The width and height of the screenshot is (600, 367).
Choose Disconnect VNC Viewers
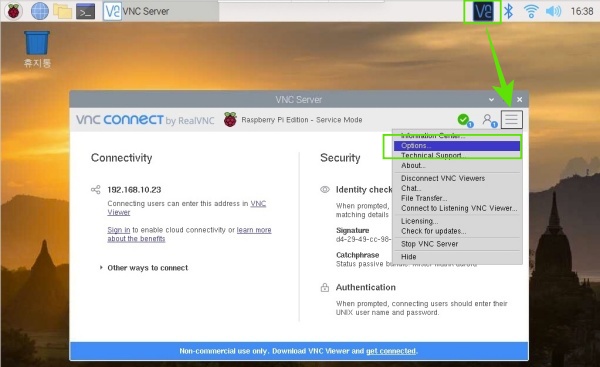click(x=457, y=178)
